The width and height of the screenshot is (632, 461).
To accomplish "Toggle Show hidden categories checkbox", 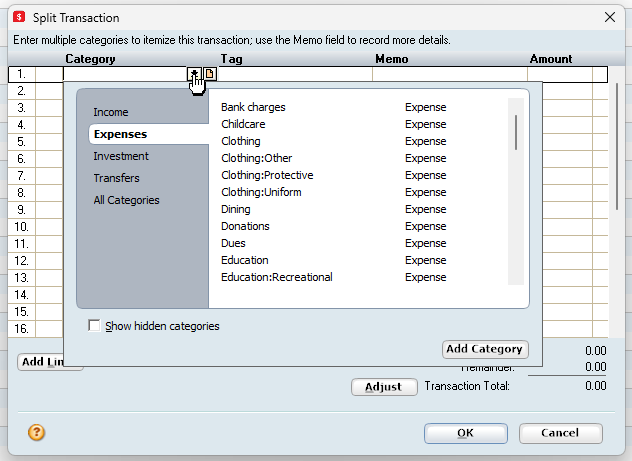I will pyautogui.click(x=94, y=325).
